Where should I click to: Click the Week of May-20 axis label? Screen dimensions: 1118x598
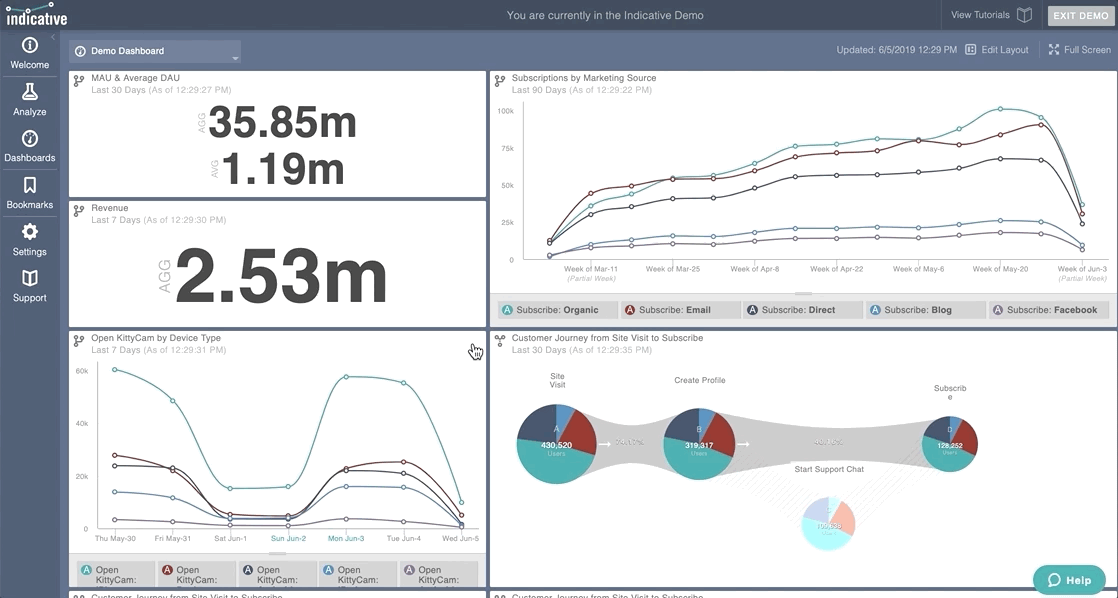click(x=1000, y=269)
